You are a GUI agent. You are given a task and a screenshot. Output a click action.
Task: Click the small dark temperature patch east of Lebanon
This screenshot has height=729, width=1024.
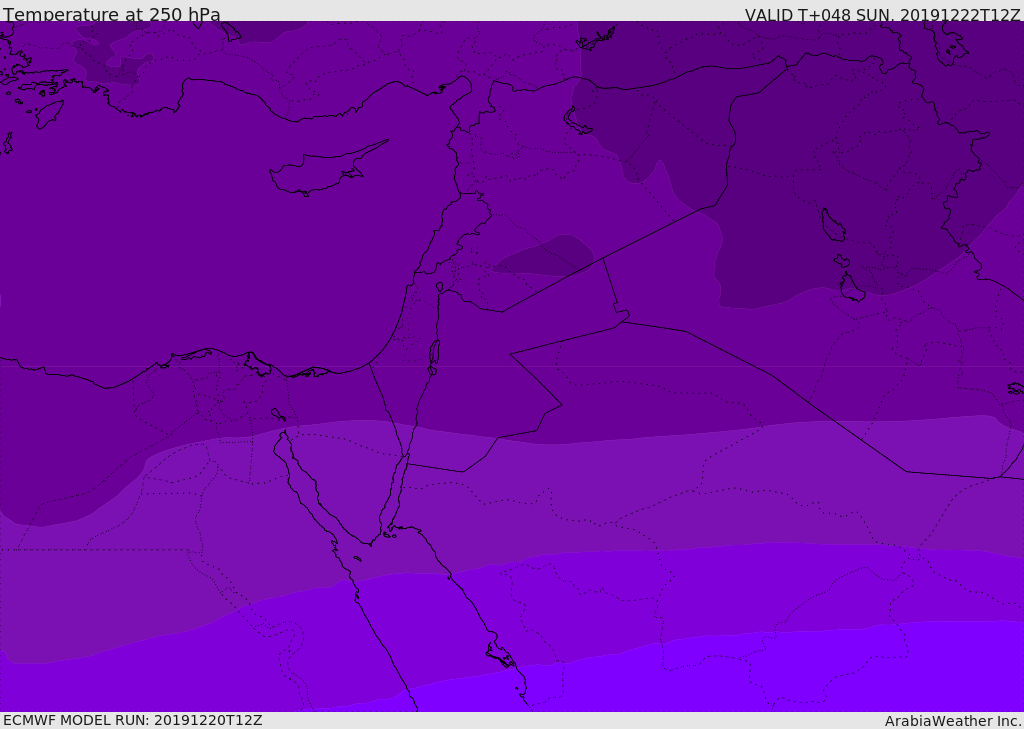(x=543, y=255)
